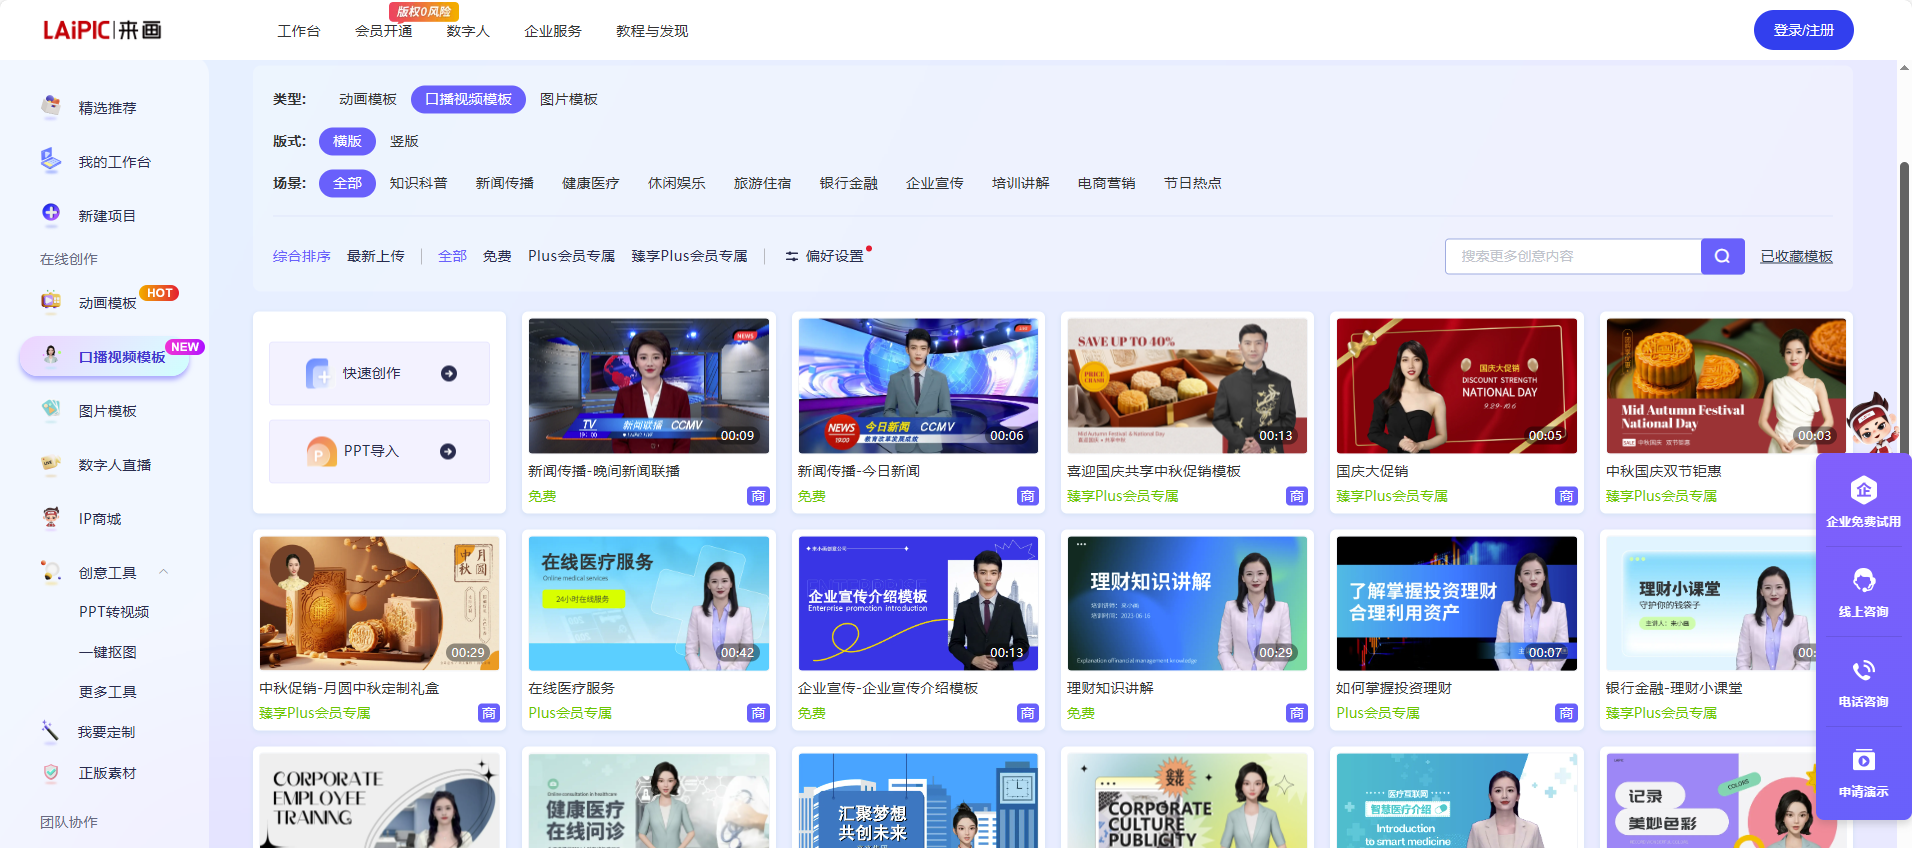The height and width of the screenshot is (848, 1912).
Task: Filter scene by 健康医疗
Action: [x=591, y=183]
